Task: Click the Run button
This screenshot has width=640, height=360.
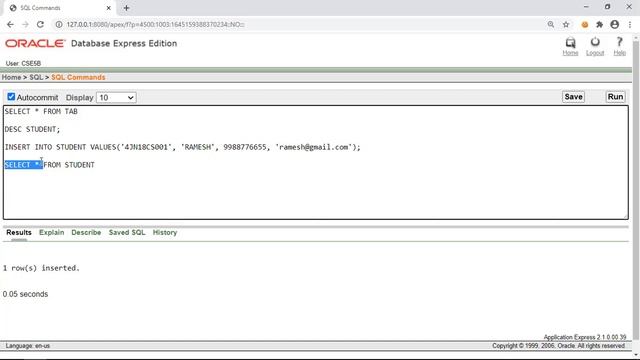Action: [x=615, y=97]
